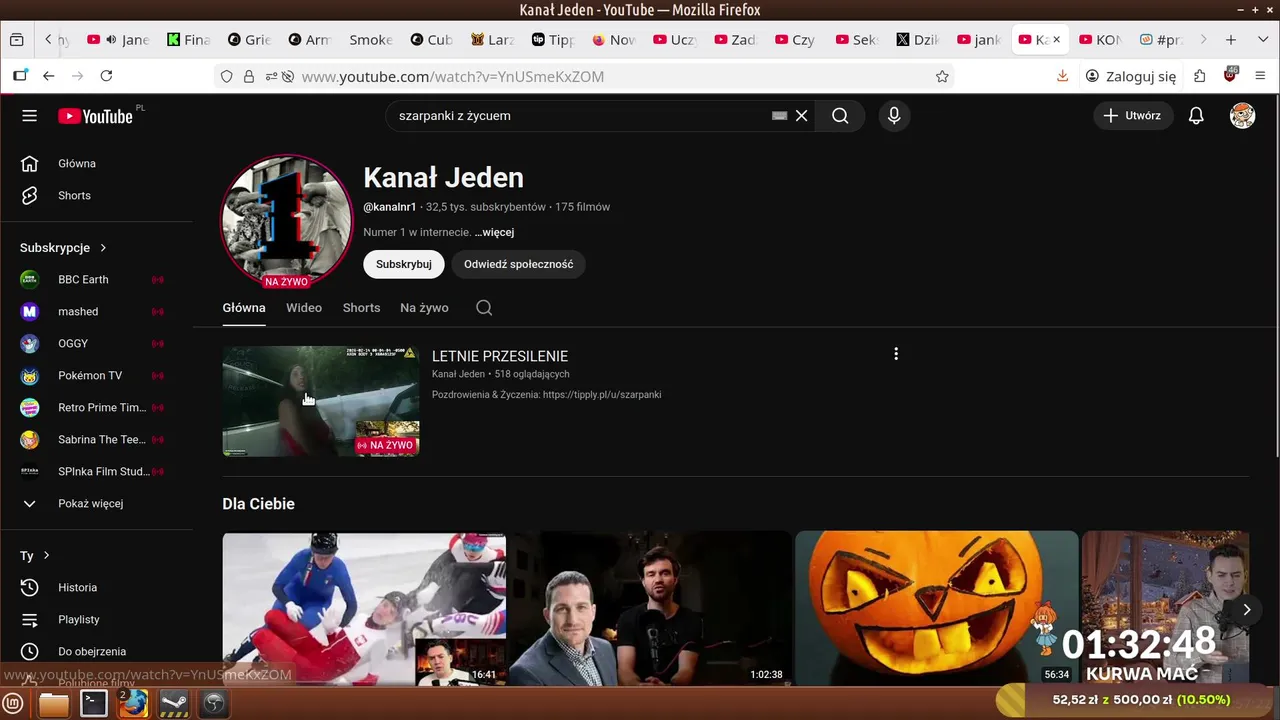Open Do obejrzenia watch later list
1280x720 pixels.
pyautogui.click(x=91, y=652)
